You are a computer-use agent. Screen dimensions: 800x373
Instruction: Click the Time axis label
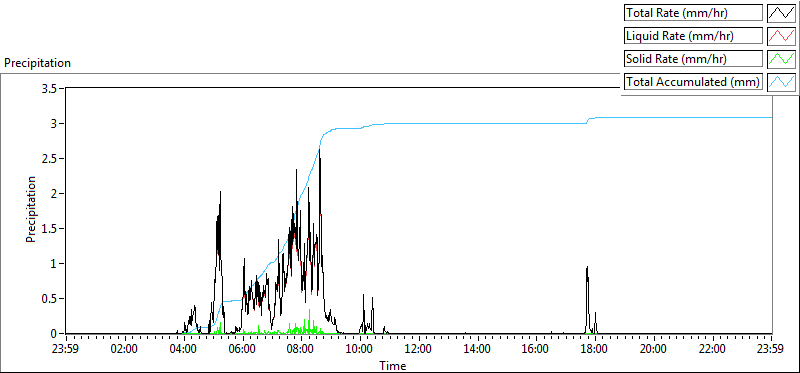tap(392, 366)
